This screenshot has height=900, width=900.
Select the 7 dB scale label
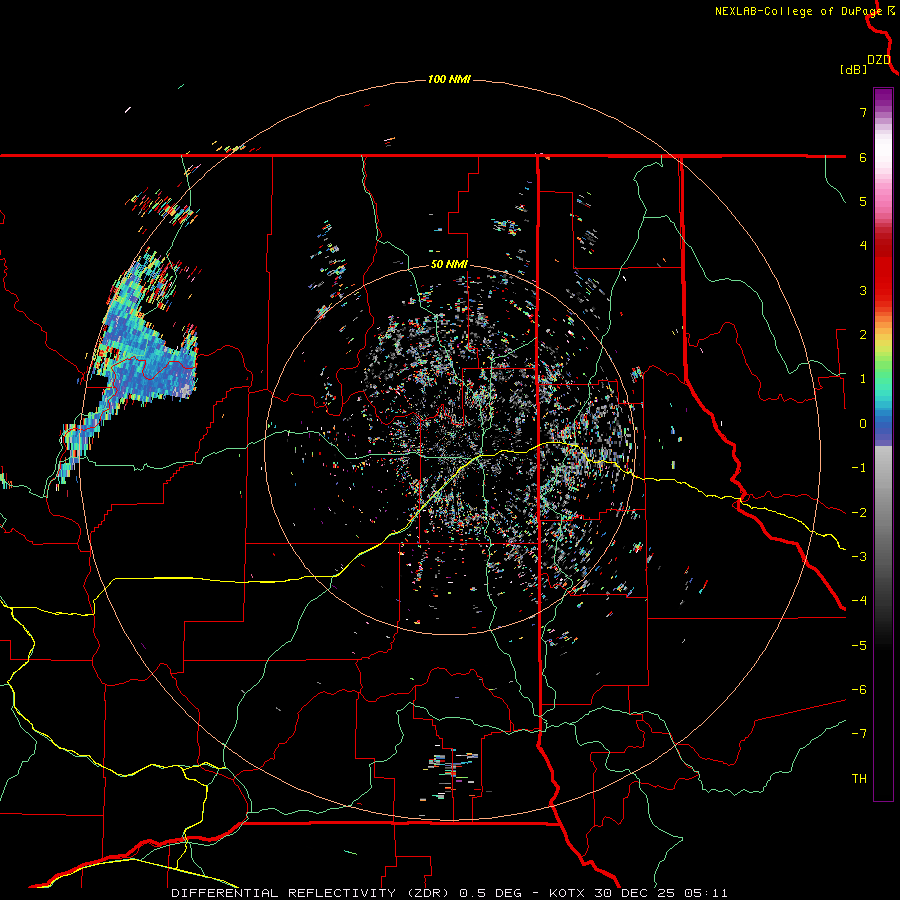(863, 112)
